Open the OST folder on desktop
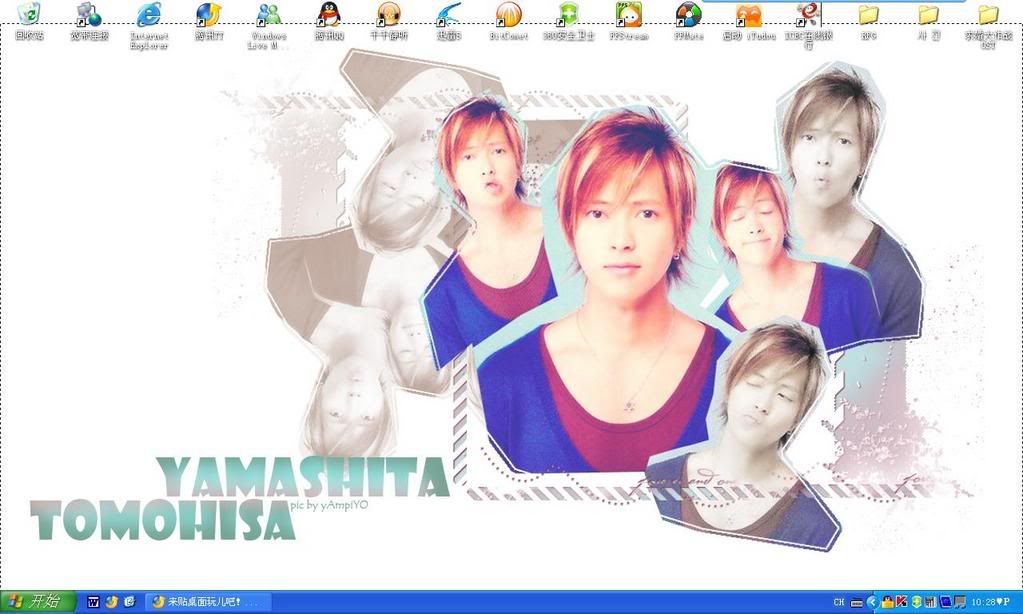 click(988, 15)
